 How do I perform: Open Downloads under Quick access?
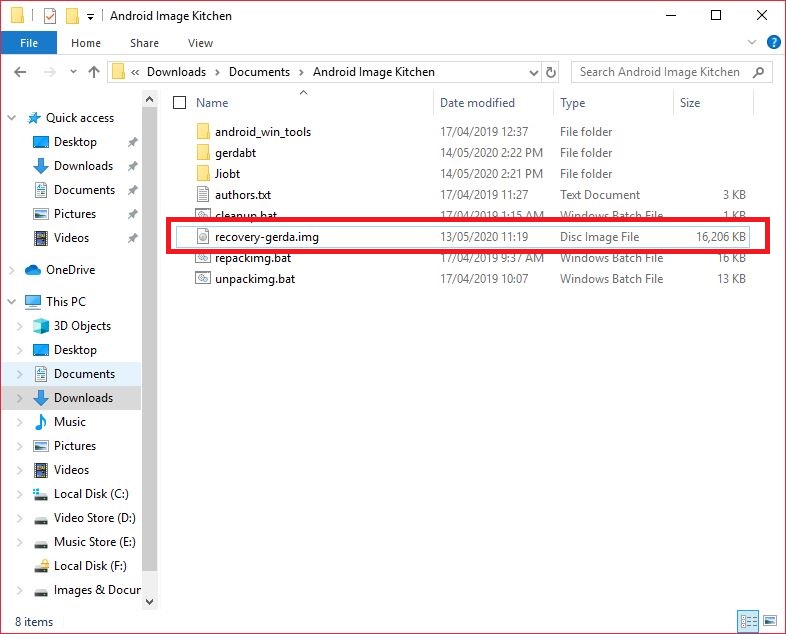pos(83,166)
